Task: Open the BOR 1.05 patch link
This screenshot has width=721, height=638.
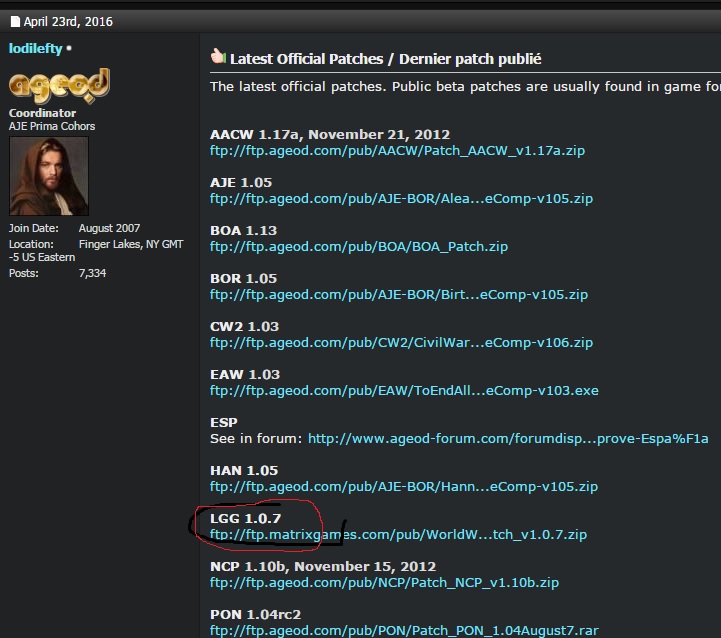Action: click(398, 295)
